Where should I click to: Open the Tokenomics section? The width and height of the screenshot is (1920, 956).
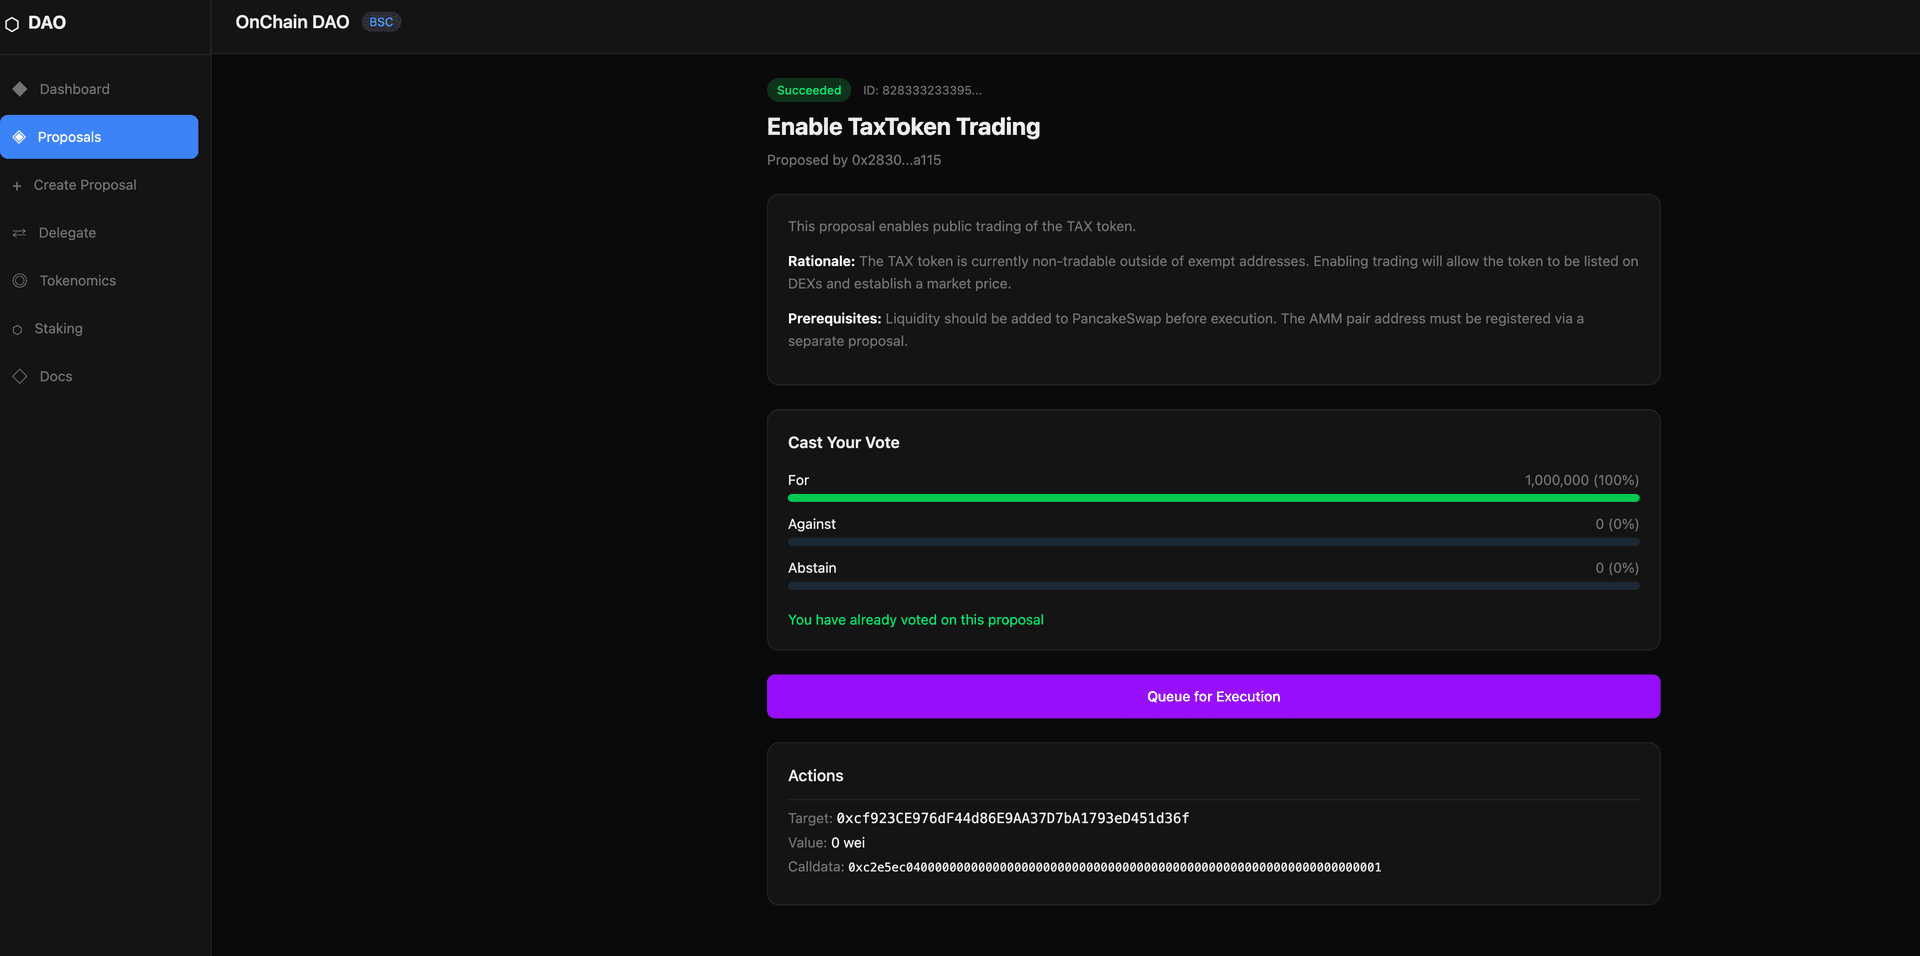[x=77, y=281]
